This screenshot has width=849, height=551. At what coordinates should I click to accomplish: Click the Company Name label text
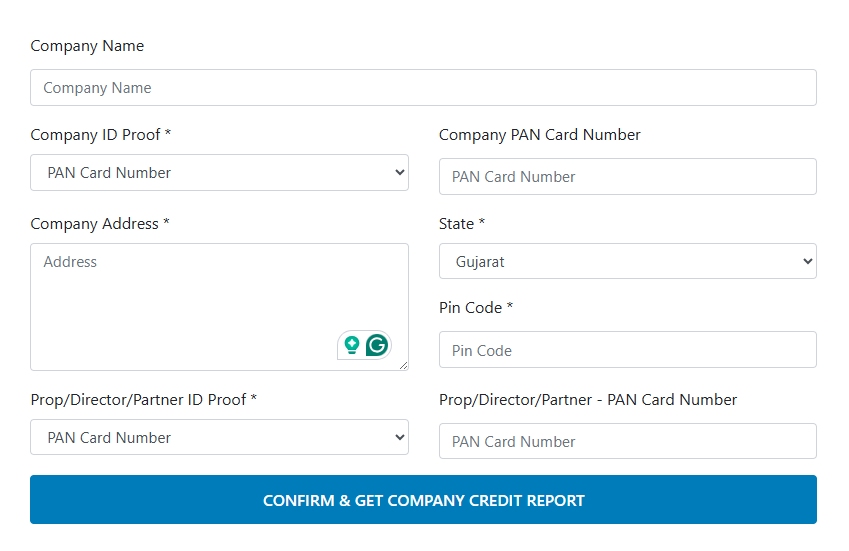coord(87,46)
